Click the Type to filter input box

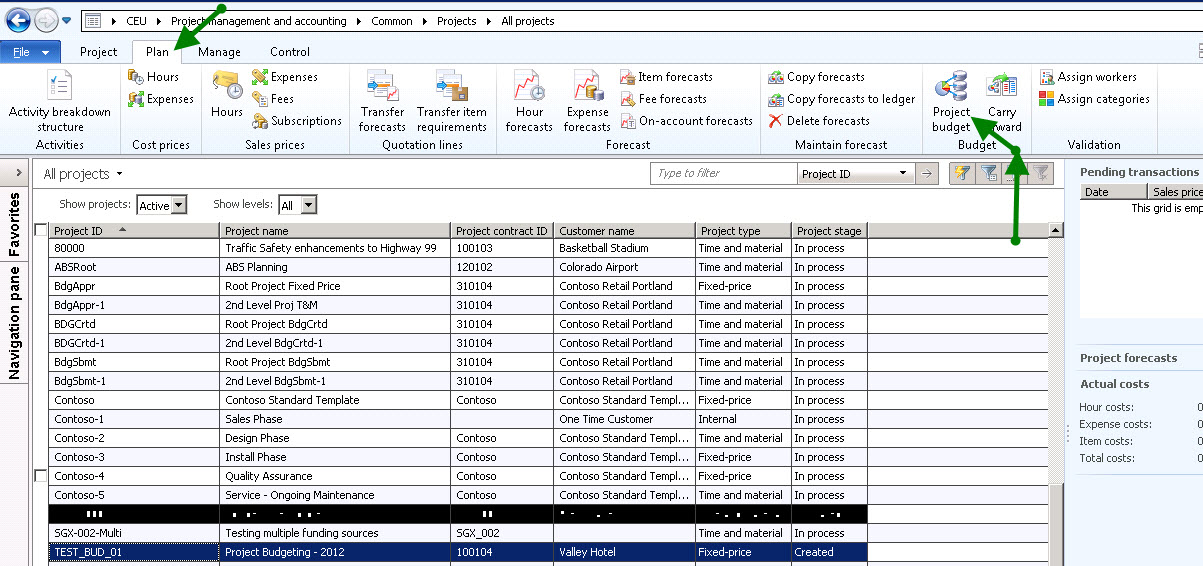pyautogui.click(x=723, y=174)
